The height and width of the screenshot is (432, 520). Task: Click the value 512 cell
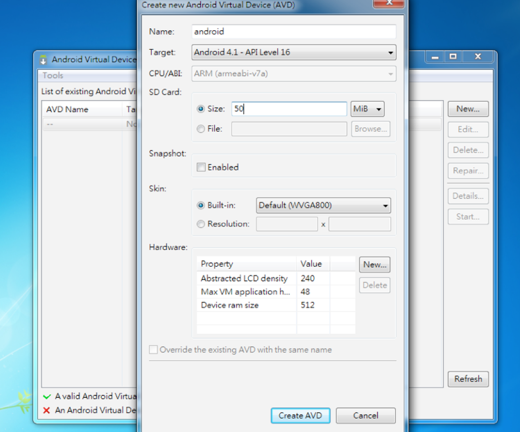(x=313, y=305)
